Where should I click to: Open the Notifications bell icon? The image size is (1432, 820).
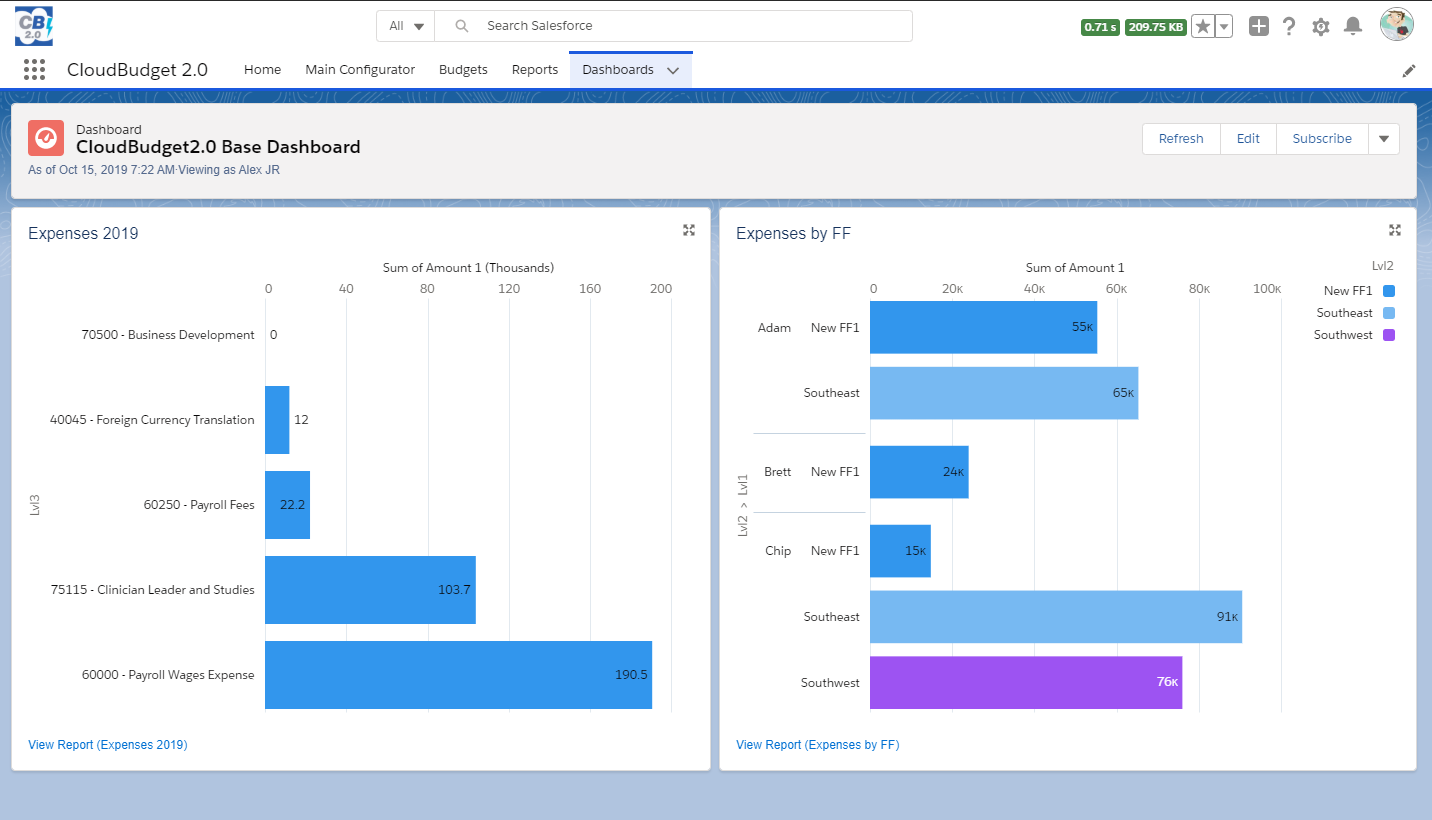(x=1353, y=27)
